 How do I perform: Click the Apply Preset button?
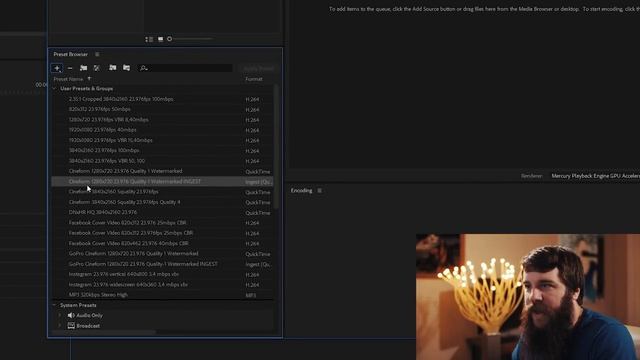pyautogui.click(x=258, y=68)
